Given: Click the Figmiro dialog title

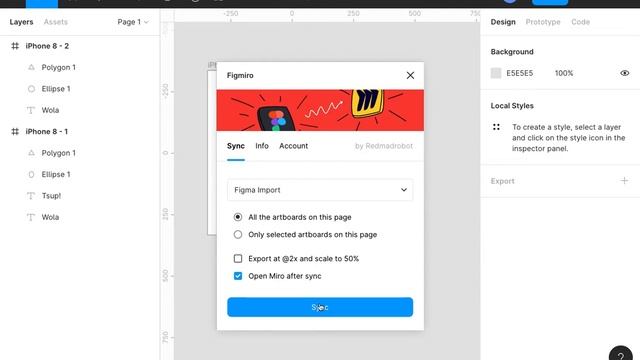Looking at the screenshot, I should coord(240,76).
